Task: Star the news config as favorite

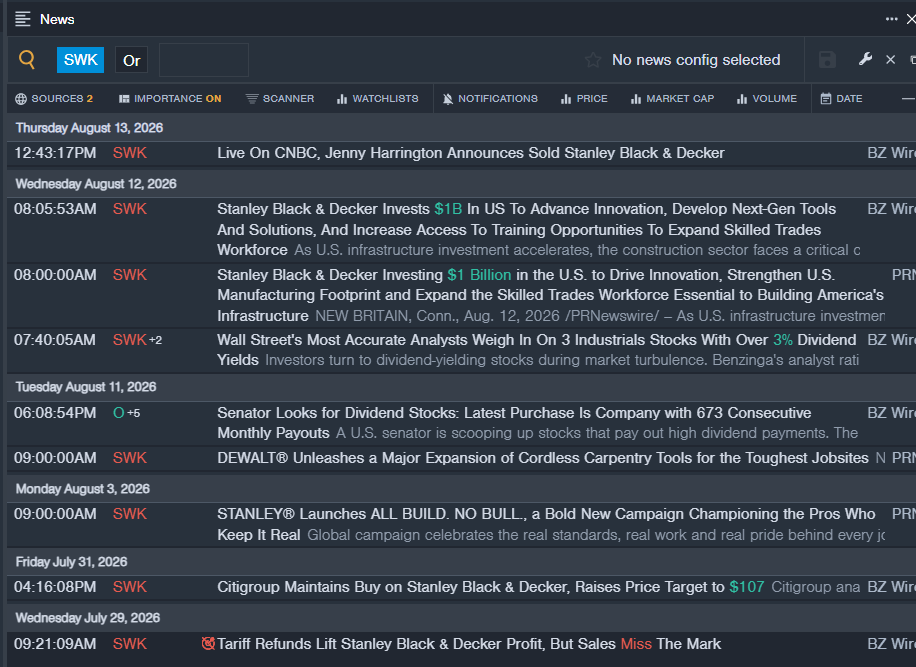Action: tap(593, 60)
